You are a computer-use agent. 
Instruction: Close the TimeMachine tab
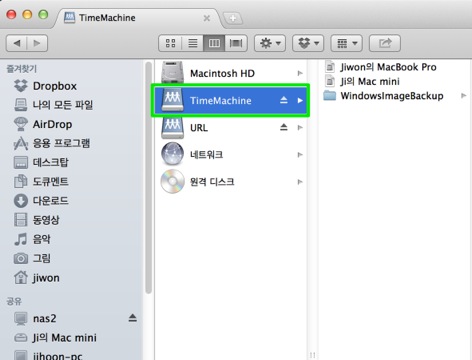(207, 18)
